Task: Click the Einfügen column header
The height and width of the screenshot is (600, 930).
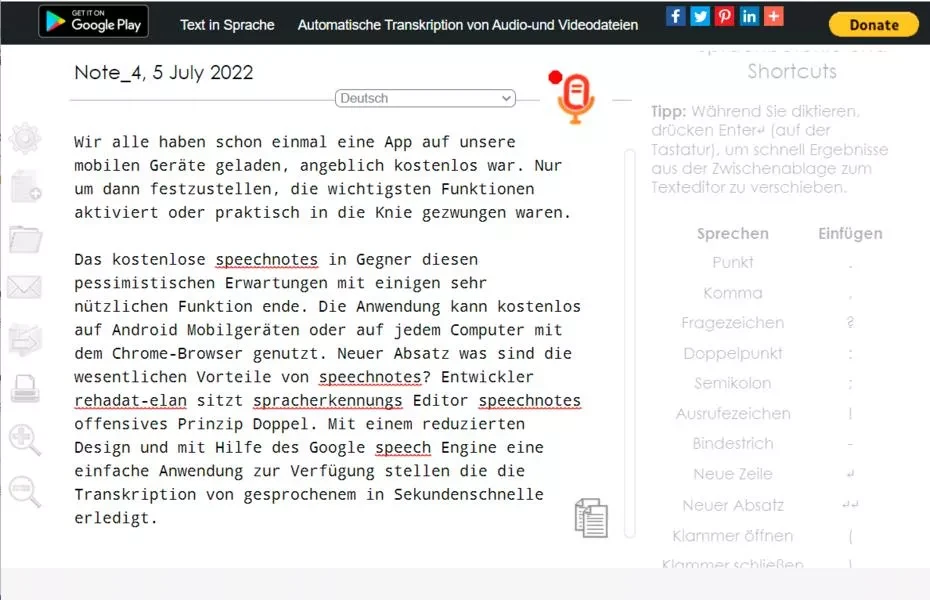Action: coord(850,234)
